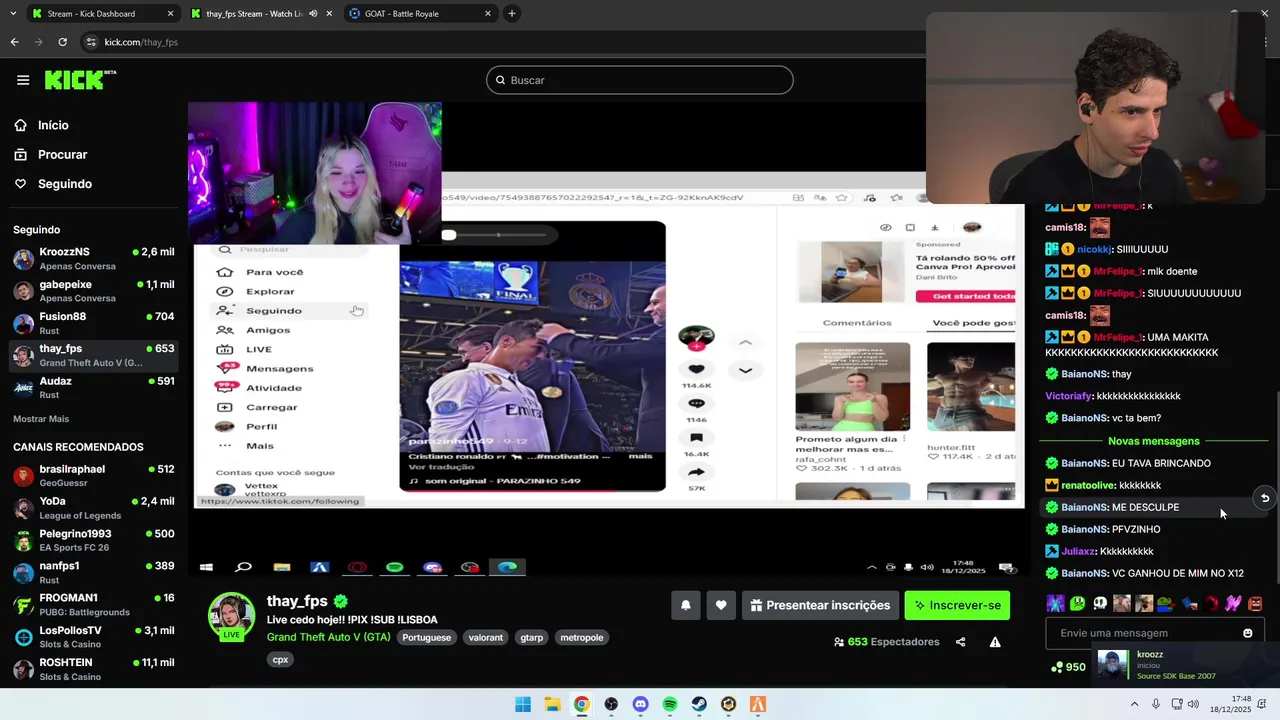The width and height of the screenshot is (1280, 720).
Task: Open the chat emoji picker
Action: click(x=1247, y=633)
